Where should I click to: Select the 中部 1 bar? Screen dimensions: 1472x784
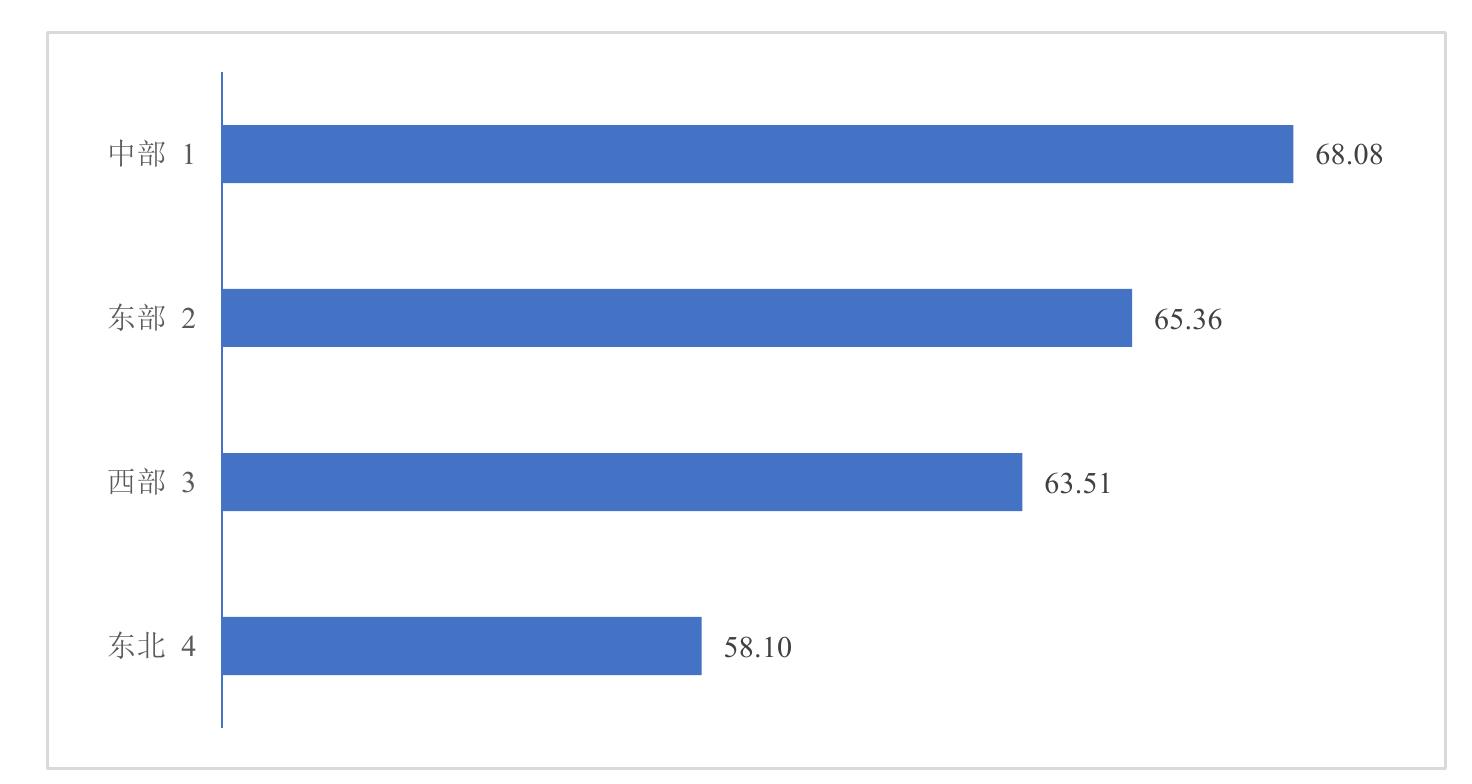tap(757, 154)
